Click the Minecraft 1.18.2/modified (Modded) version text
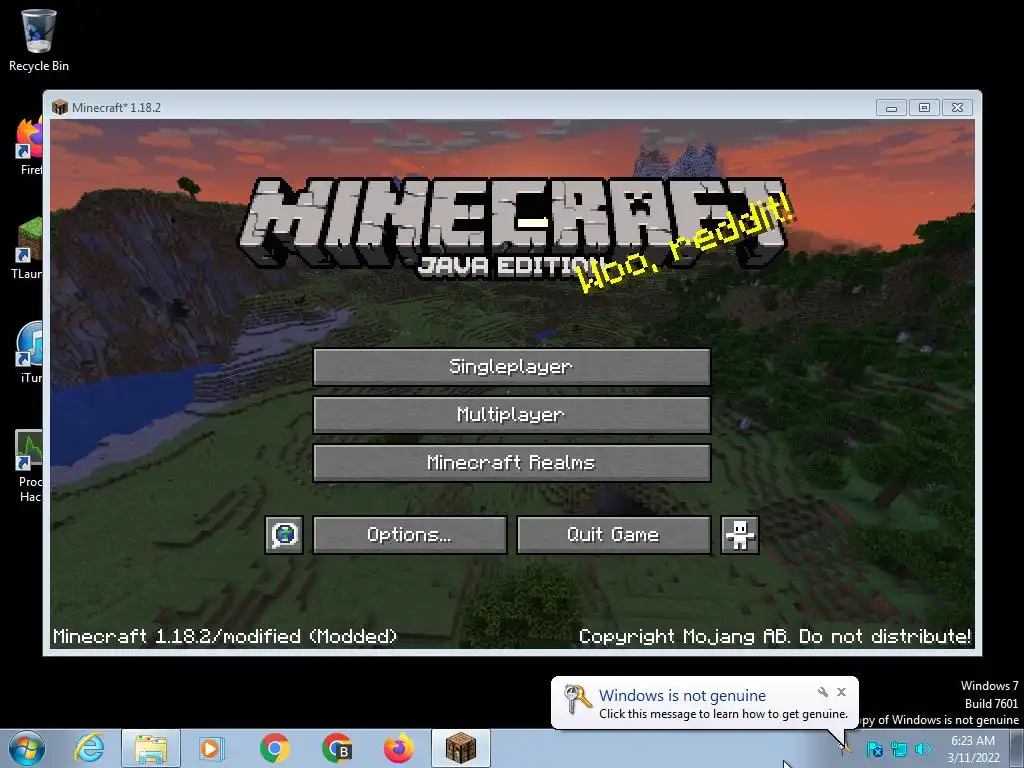This screenshot has height=768, width=1024. pyautogui.click(x=225, y=636)
